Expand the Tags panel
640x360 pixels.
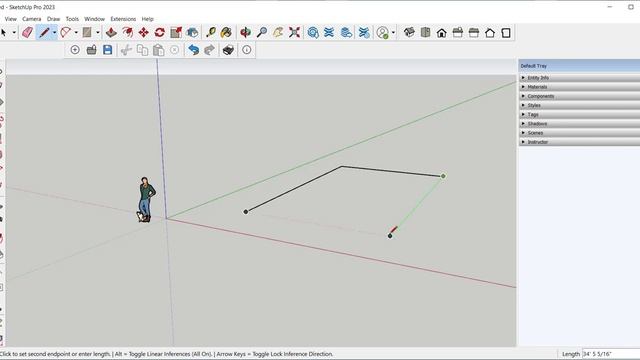580,114
